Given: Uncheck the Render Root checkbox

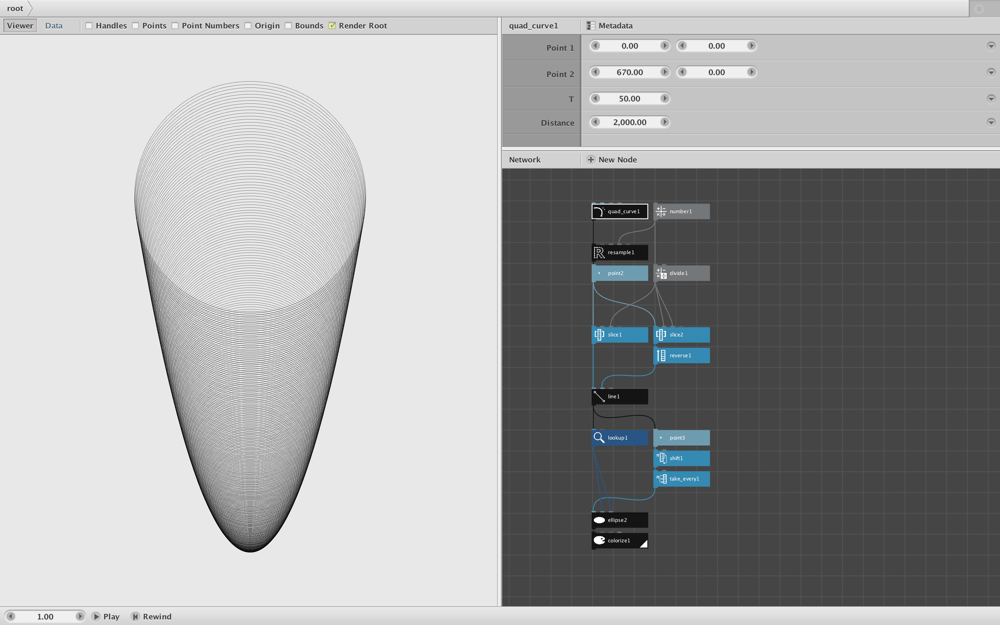Looking at the screenshot, I should [332, 26].
